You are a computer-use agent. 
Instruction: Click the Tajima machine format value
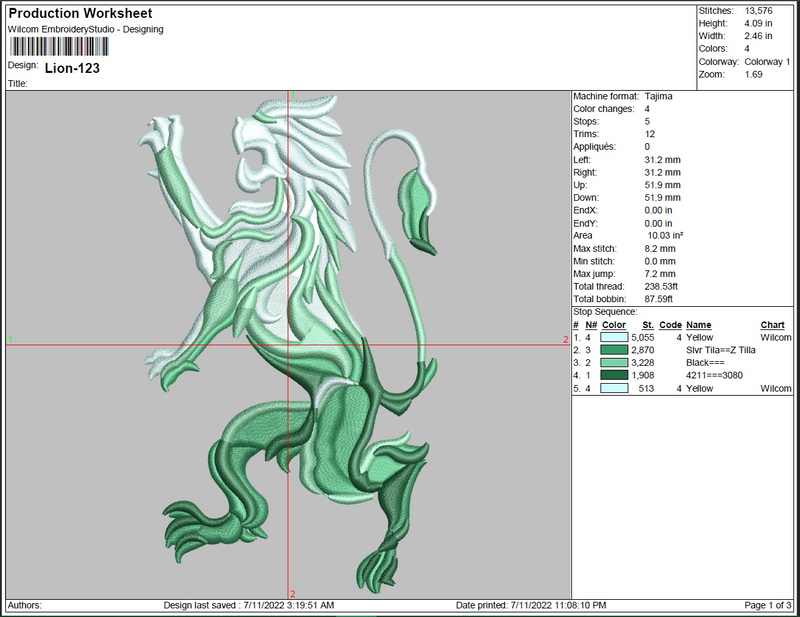658,96
